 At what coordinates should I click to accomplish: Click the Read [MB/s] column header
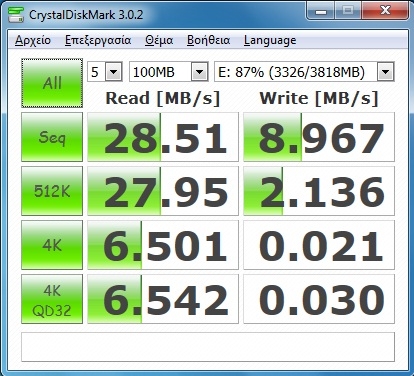(163, 98)
